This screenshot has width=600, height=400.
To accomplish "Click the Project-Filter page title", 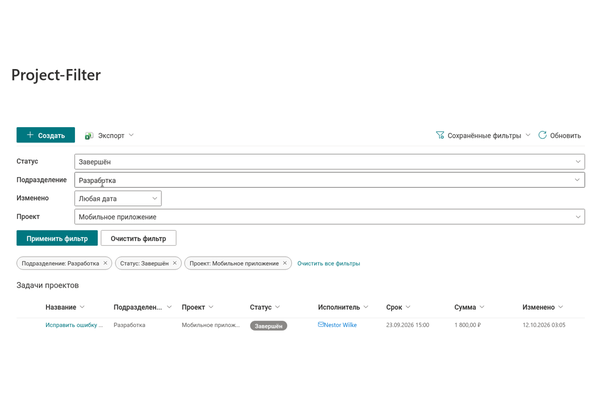I will [x=56, y=75].
